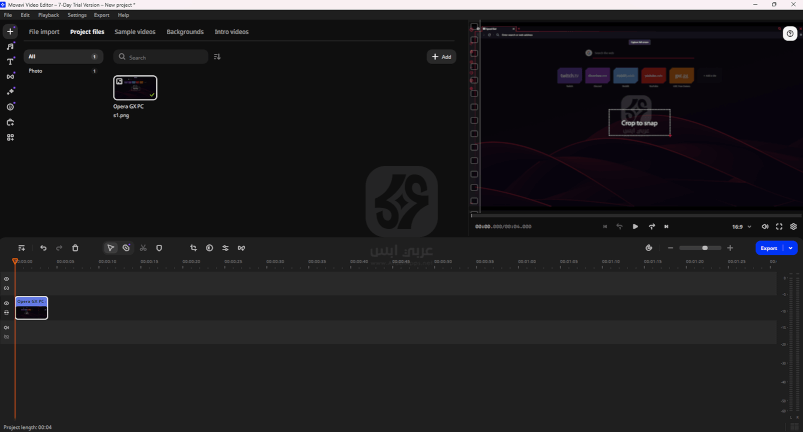Image resolution: width=803 pixels, height=432 pixels.
Task: Switch to the Sample videos tab
Action: 135,32
